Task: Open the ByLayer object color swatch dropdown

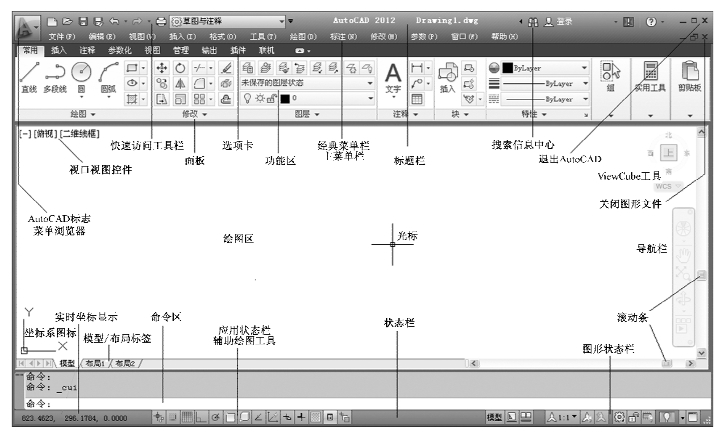Action: pyautogui.click(x=545, y=68)
